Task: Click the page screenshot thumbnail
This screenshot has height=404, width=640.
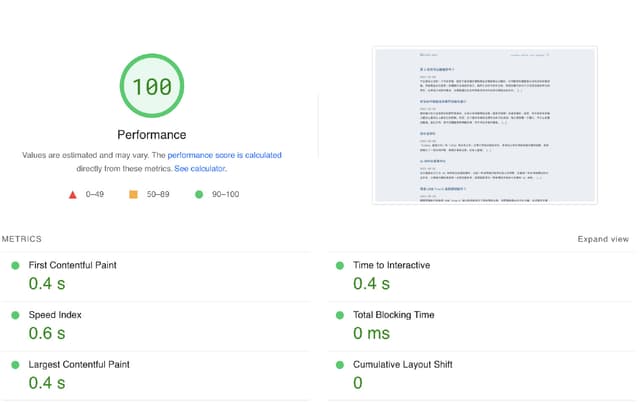Action: tap(484, 125)
